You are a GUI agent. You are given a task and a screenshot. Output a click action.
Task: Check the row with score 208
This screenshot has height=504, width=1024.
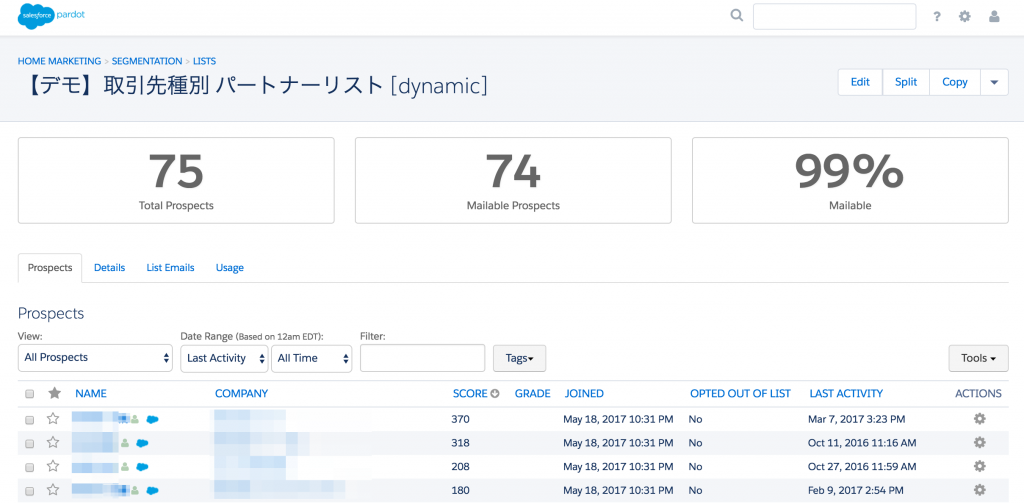(x=29, y=467)
